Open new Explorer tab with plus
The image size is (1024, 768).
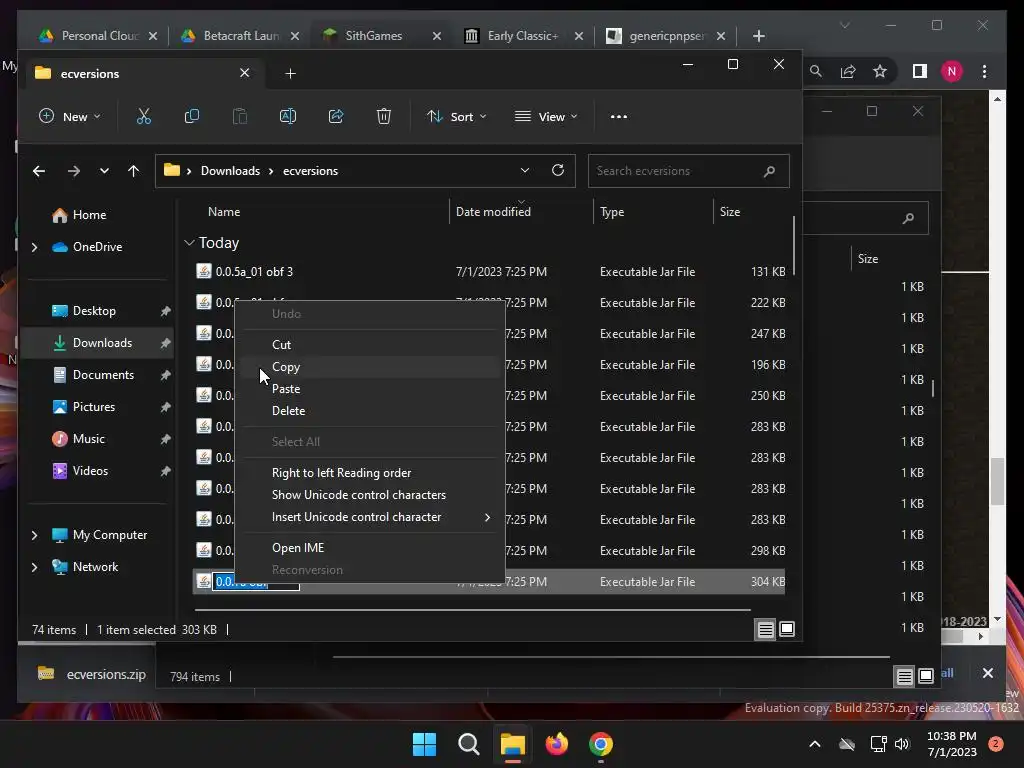(291, 74)
